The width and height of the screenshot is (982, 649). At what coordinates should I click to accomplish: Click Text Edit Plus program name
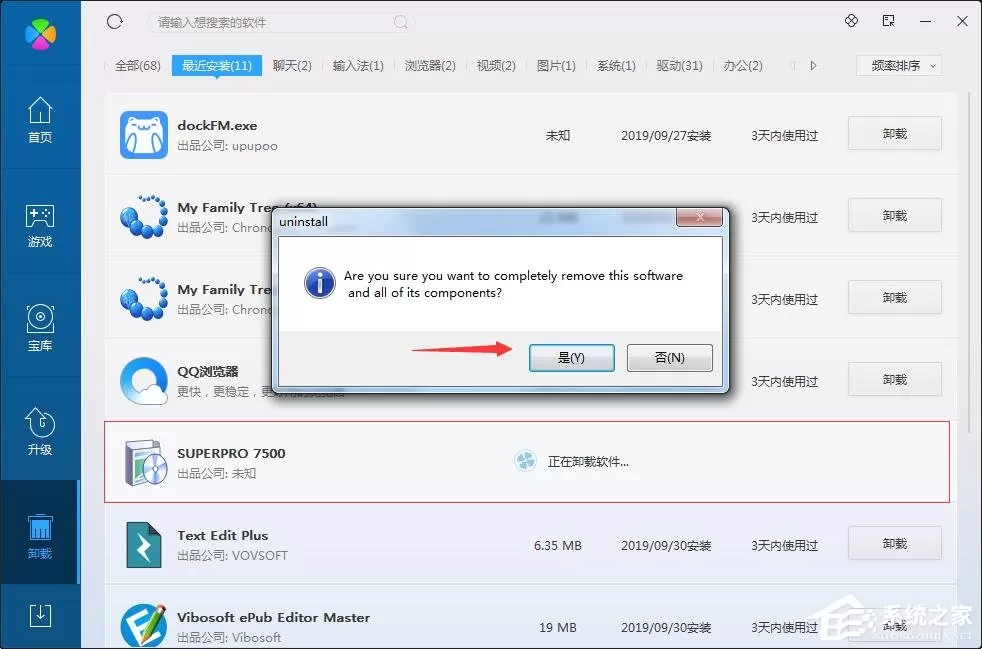pos(222,536)
